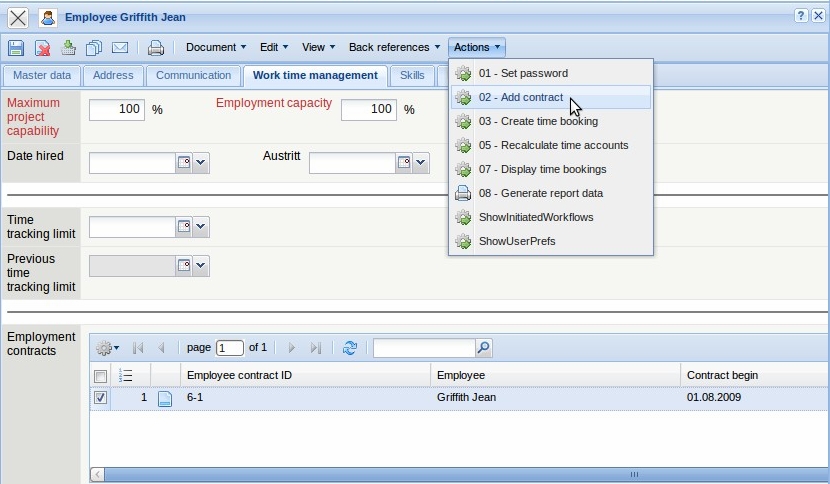Click the magnifier search icon in grid

click(x=483, y=348)
